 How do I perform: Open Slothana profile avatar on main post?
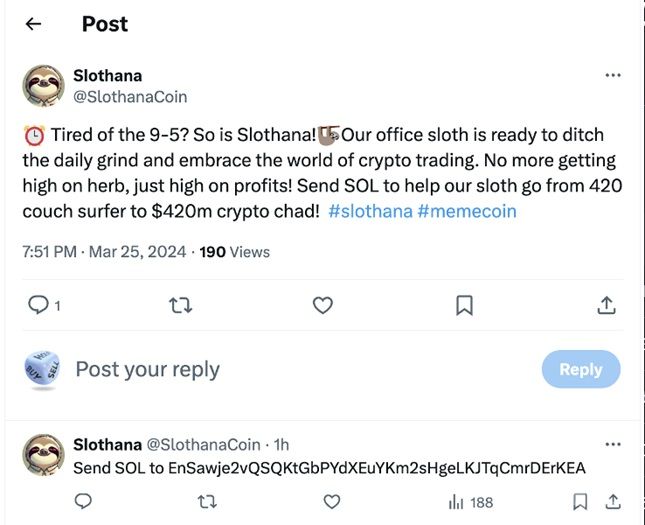[x=43, y=86]
